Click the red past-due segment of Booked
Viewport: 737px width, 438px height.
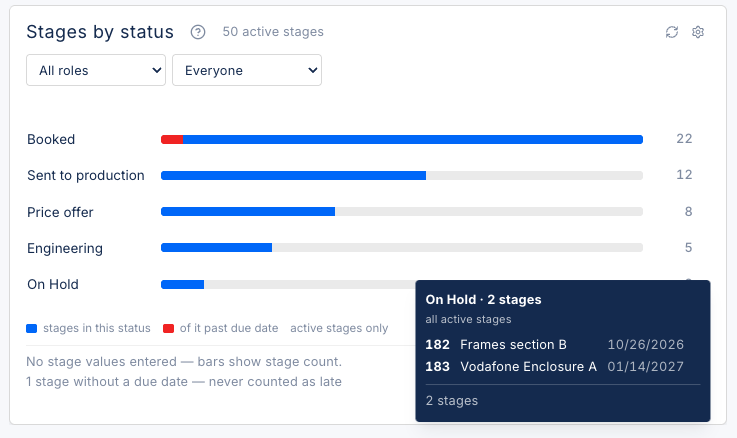pos(172,140)
